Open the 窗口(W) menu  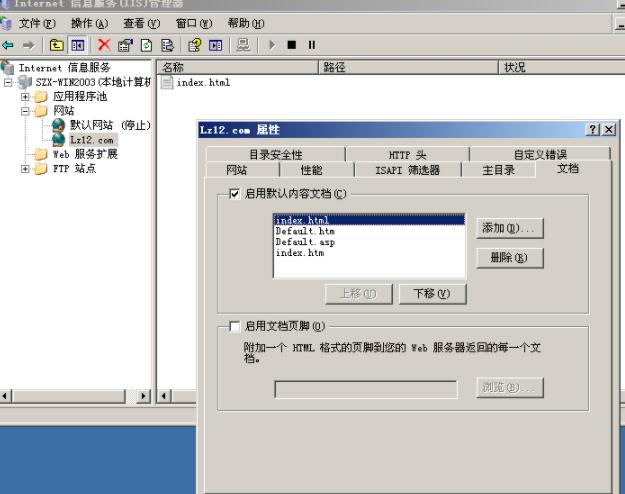pos(194,24)
